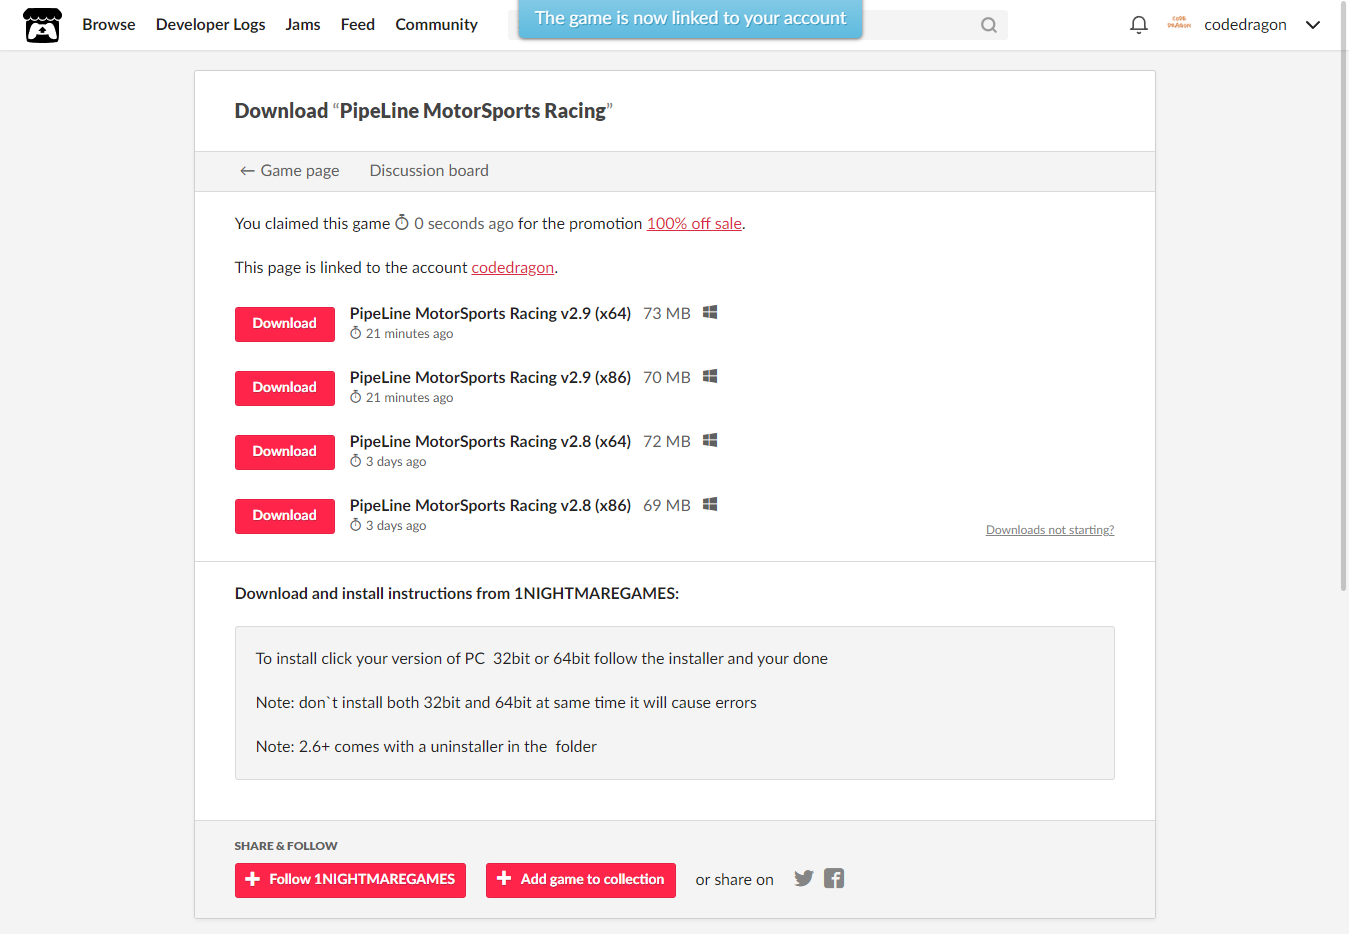Click Windows icon for v2.9 (x64)
This screenshot has width=1349, height=934.
[710, 312]
